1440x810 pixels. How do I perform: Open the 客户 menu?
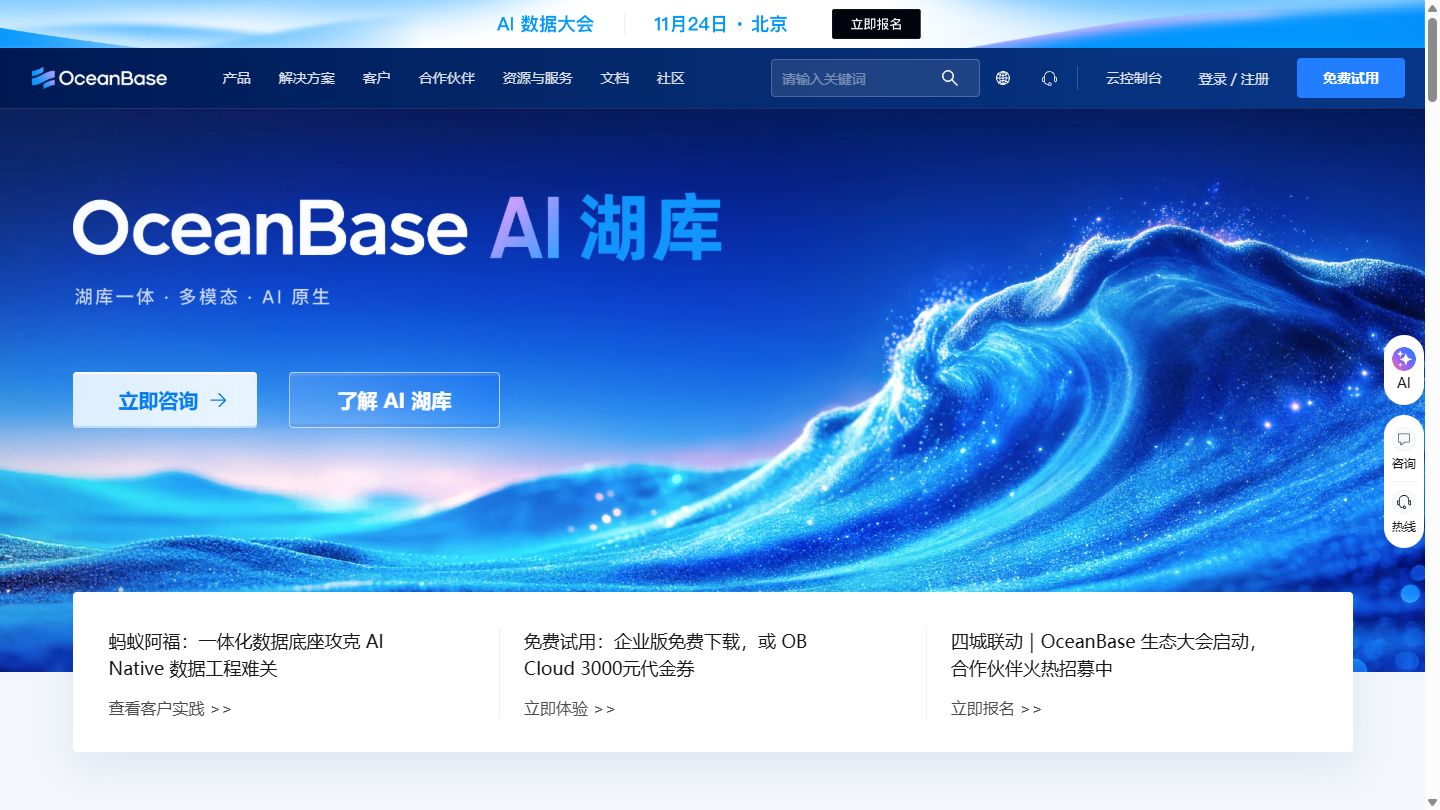(x=377, y=78)
